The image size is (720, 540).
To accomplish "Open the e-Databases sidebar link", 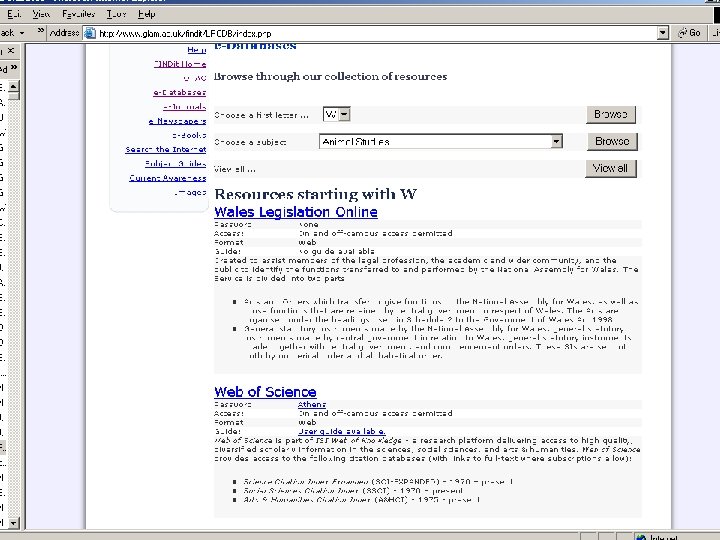I will (x=180, y=92).
